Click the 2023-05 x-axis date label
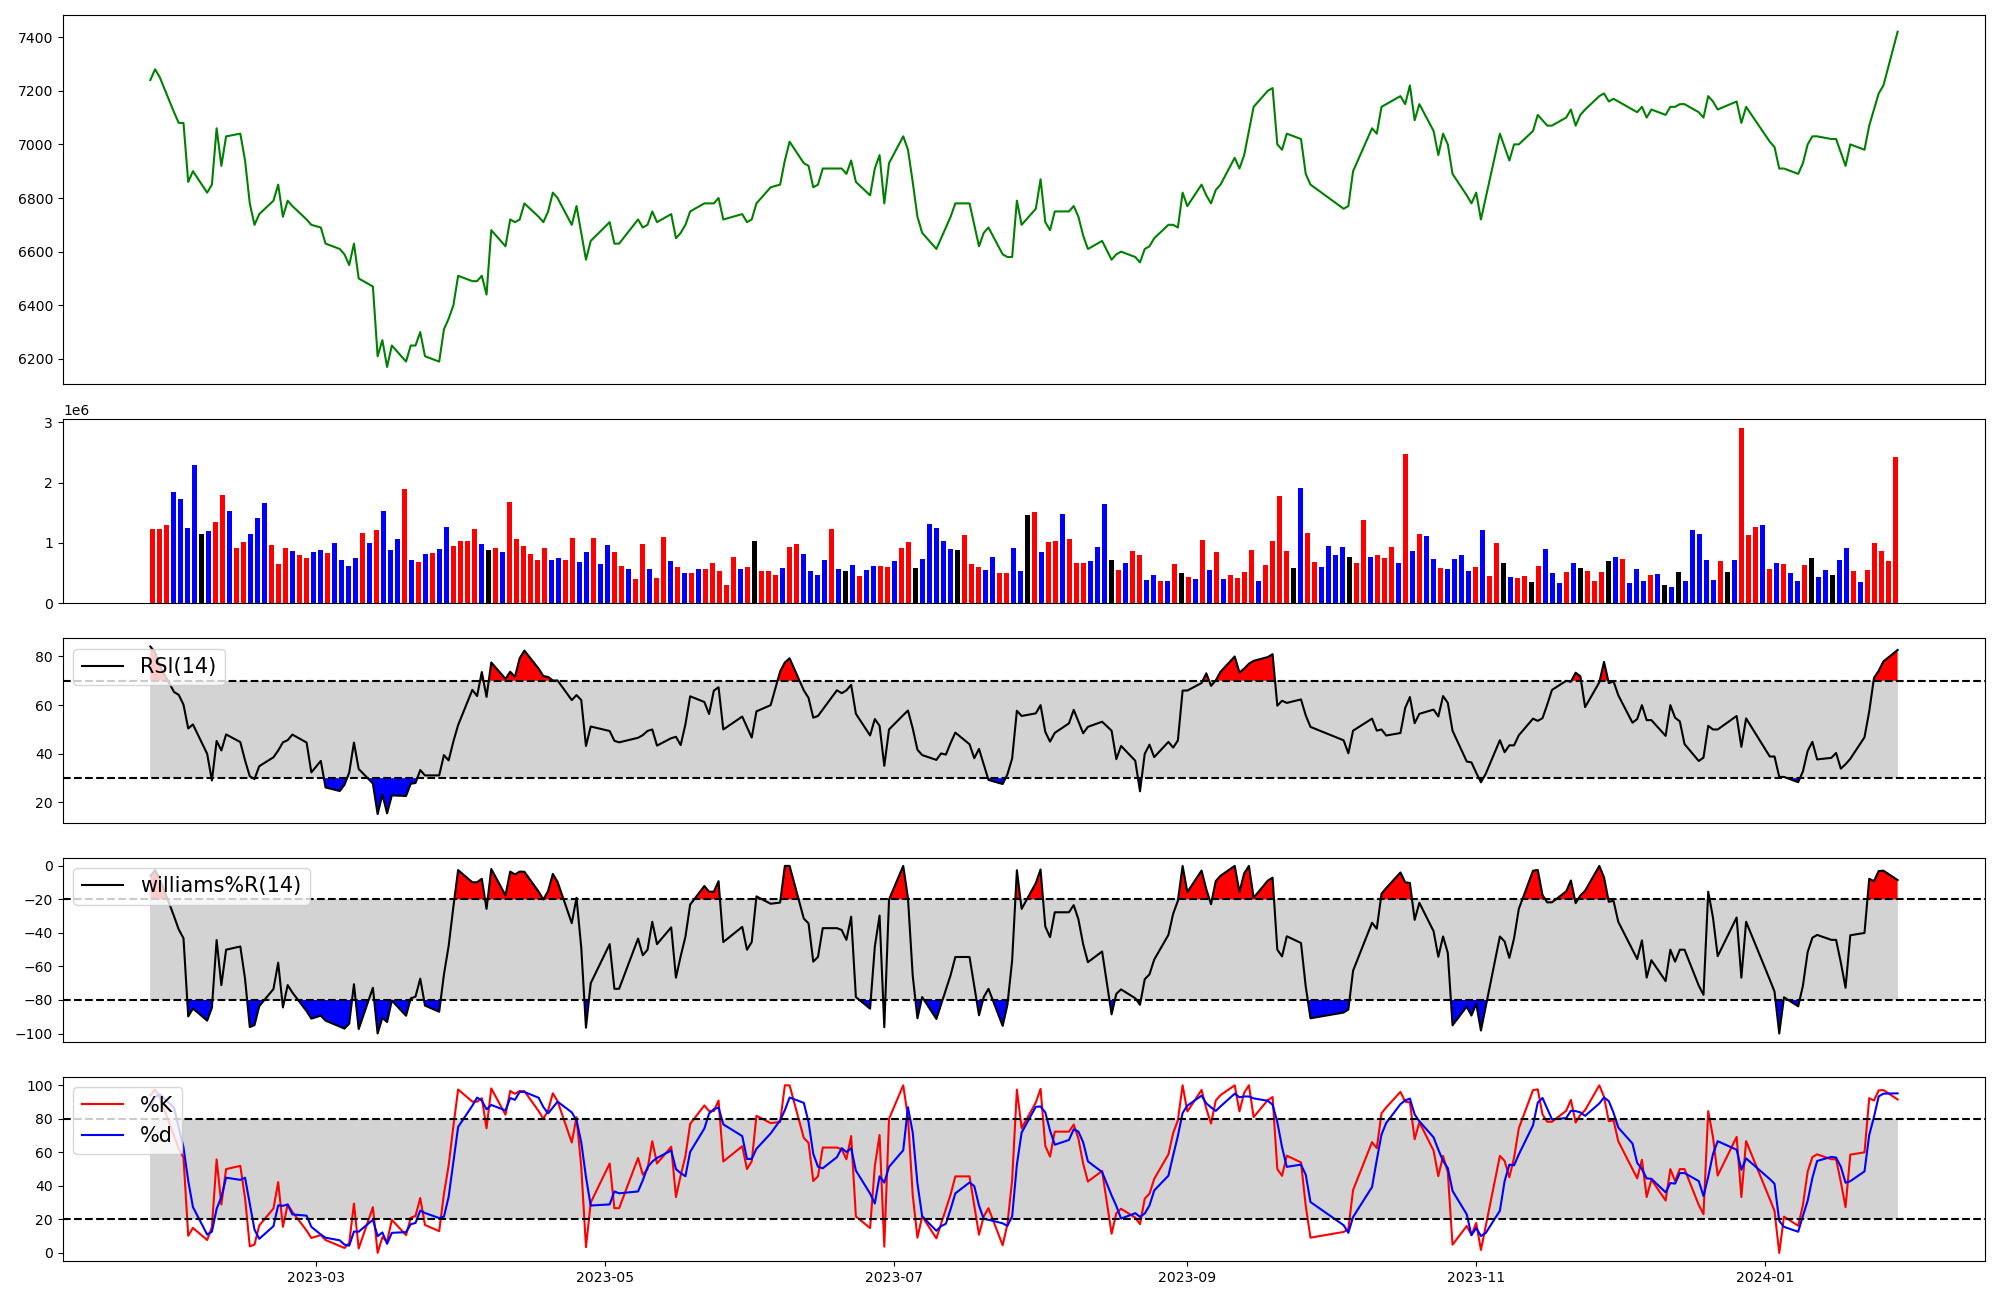This screenshot has width=2000, height=1300. pos(605,1277)
